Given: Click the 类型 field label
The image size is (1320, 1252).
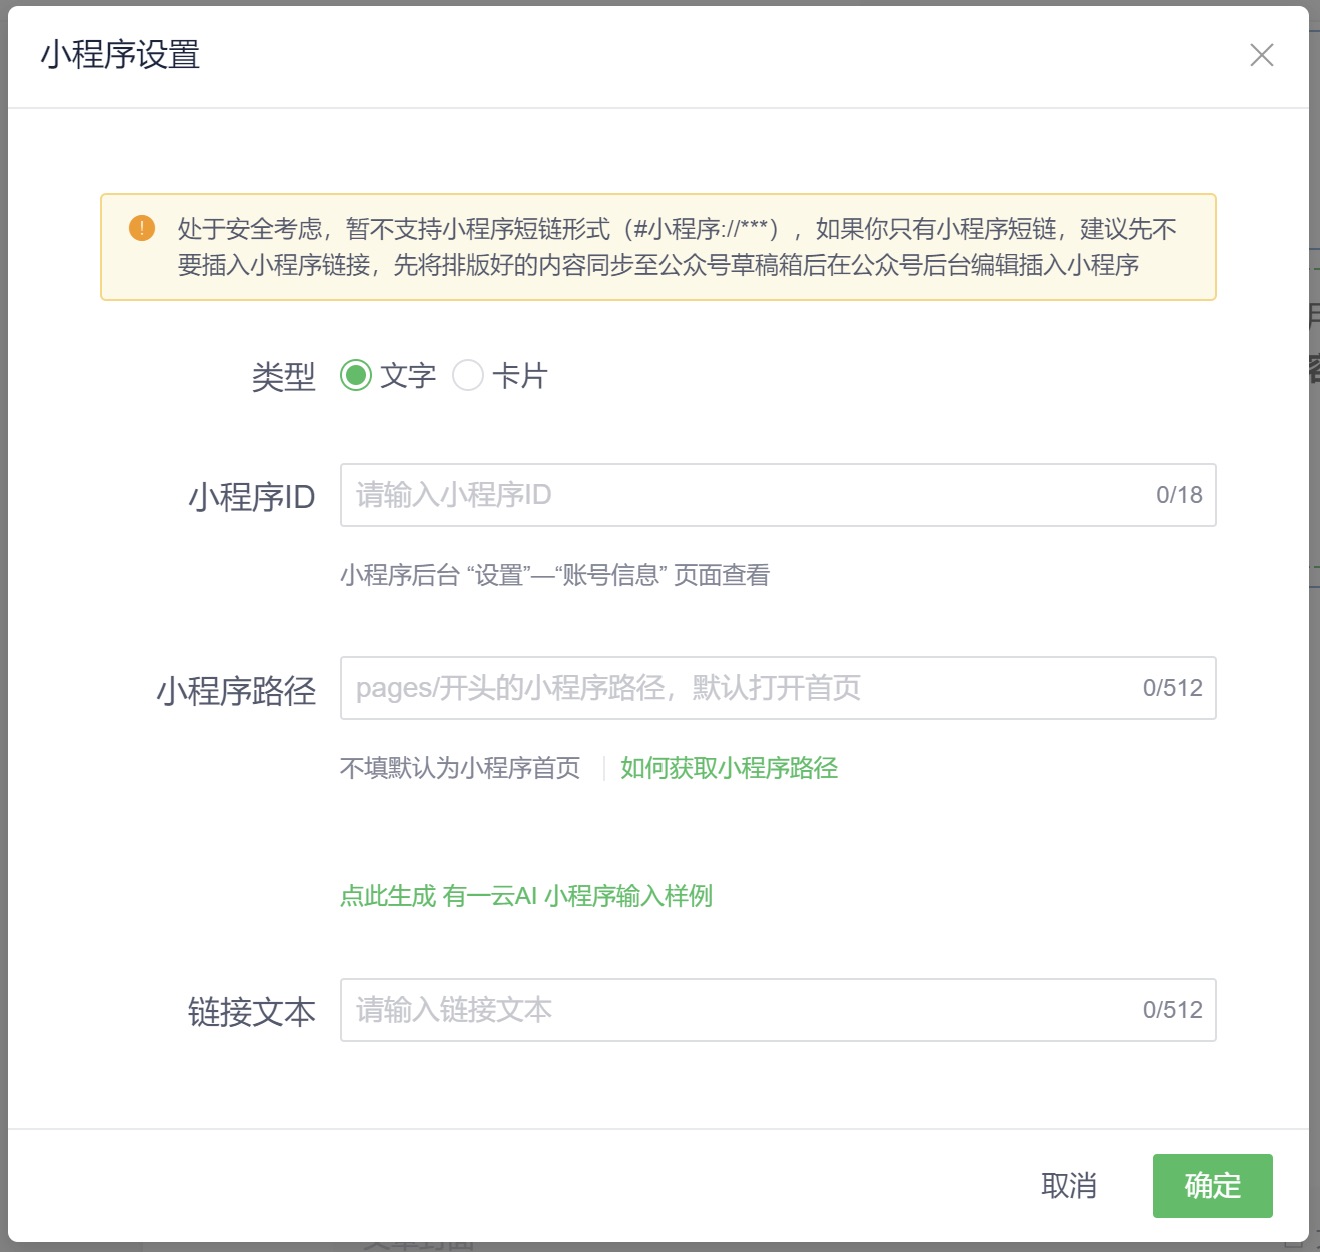Looking at the screenshot, I should point(284,377).
